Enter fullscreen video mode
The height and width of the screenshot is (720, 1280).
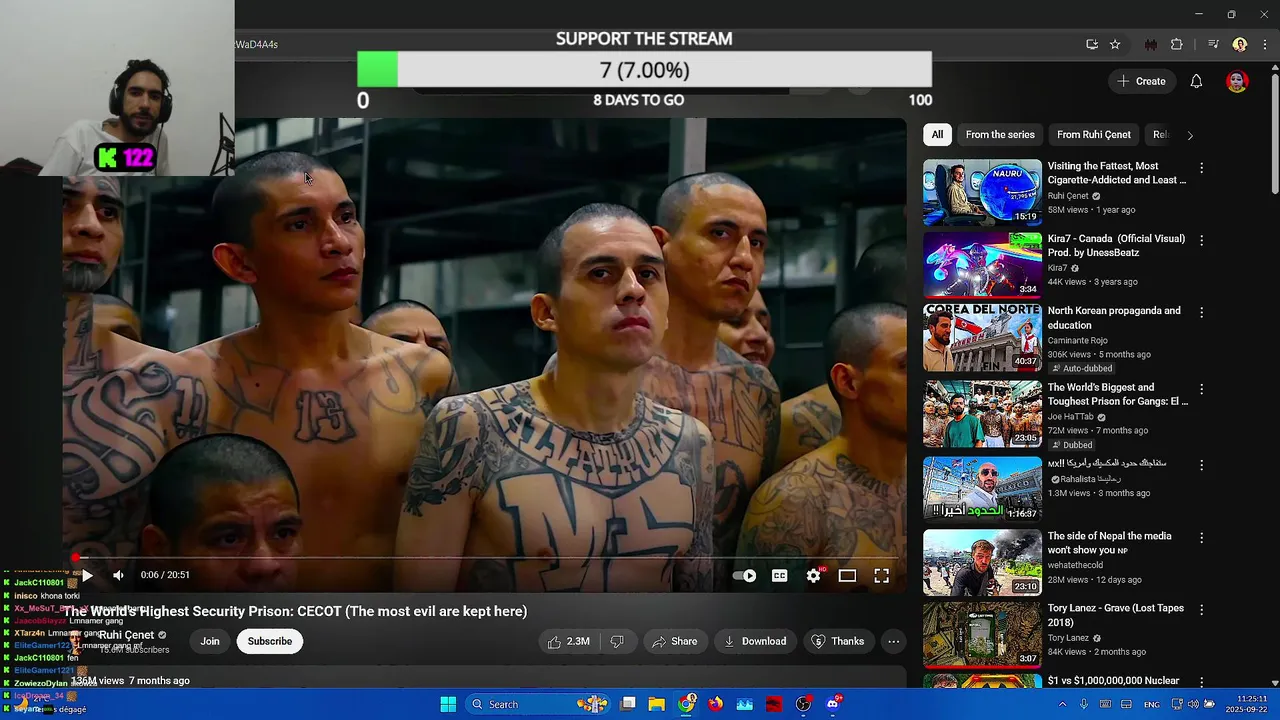pos(881,575)
